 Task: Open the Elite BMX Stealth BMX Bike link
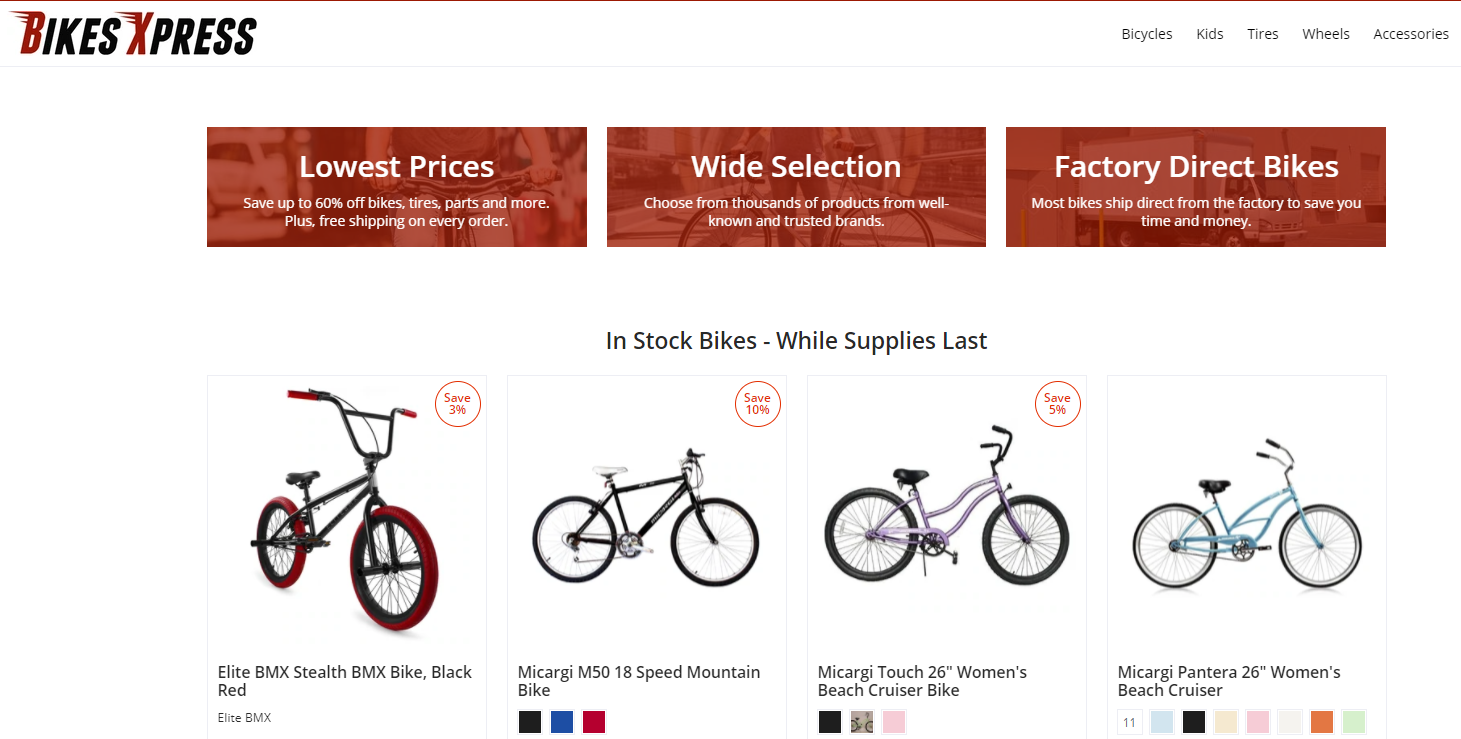[345, 681]
